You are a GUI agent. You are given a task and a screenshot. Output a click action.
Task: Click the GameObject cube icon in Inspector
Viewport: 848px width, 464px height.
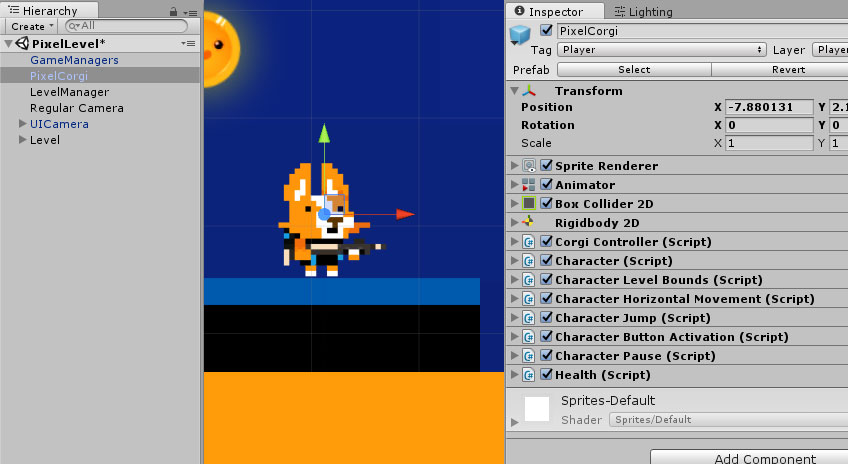(x=519, y=37)
